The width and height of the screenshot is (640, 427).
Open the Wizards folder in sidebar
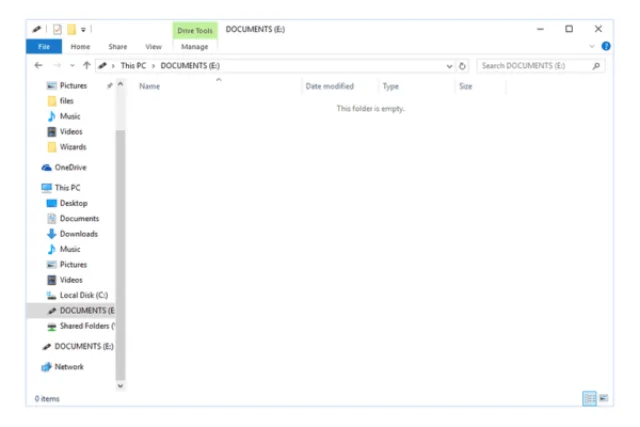[x=73, y=147]
